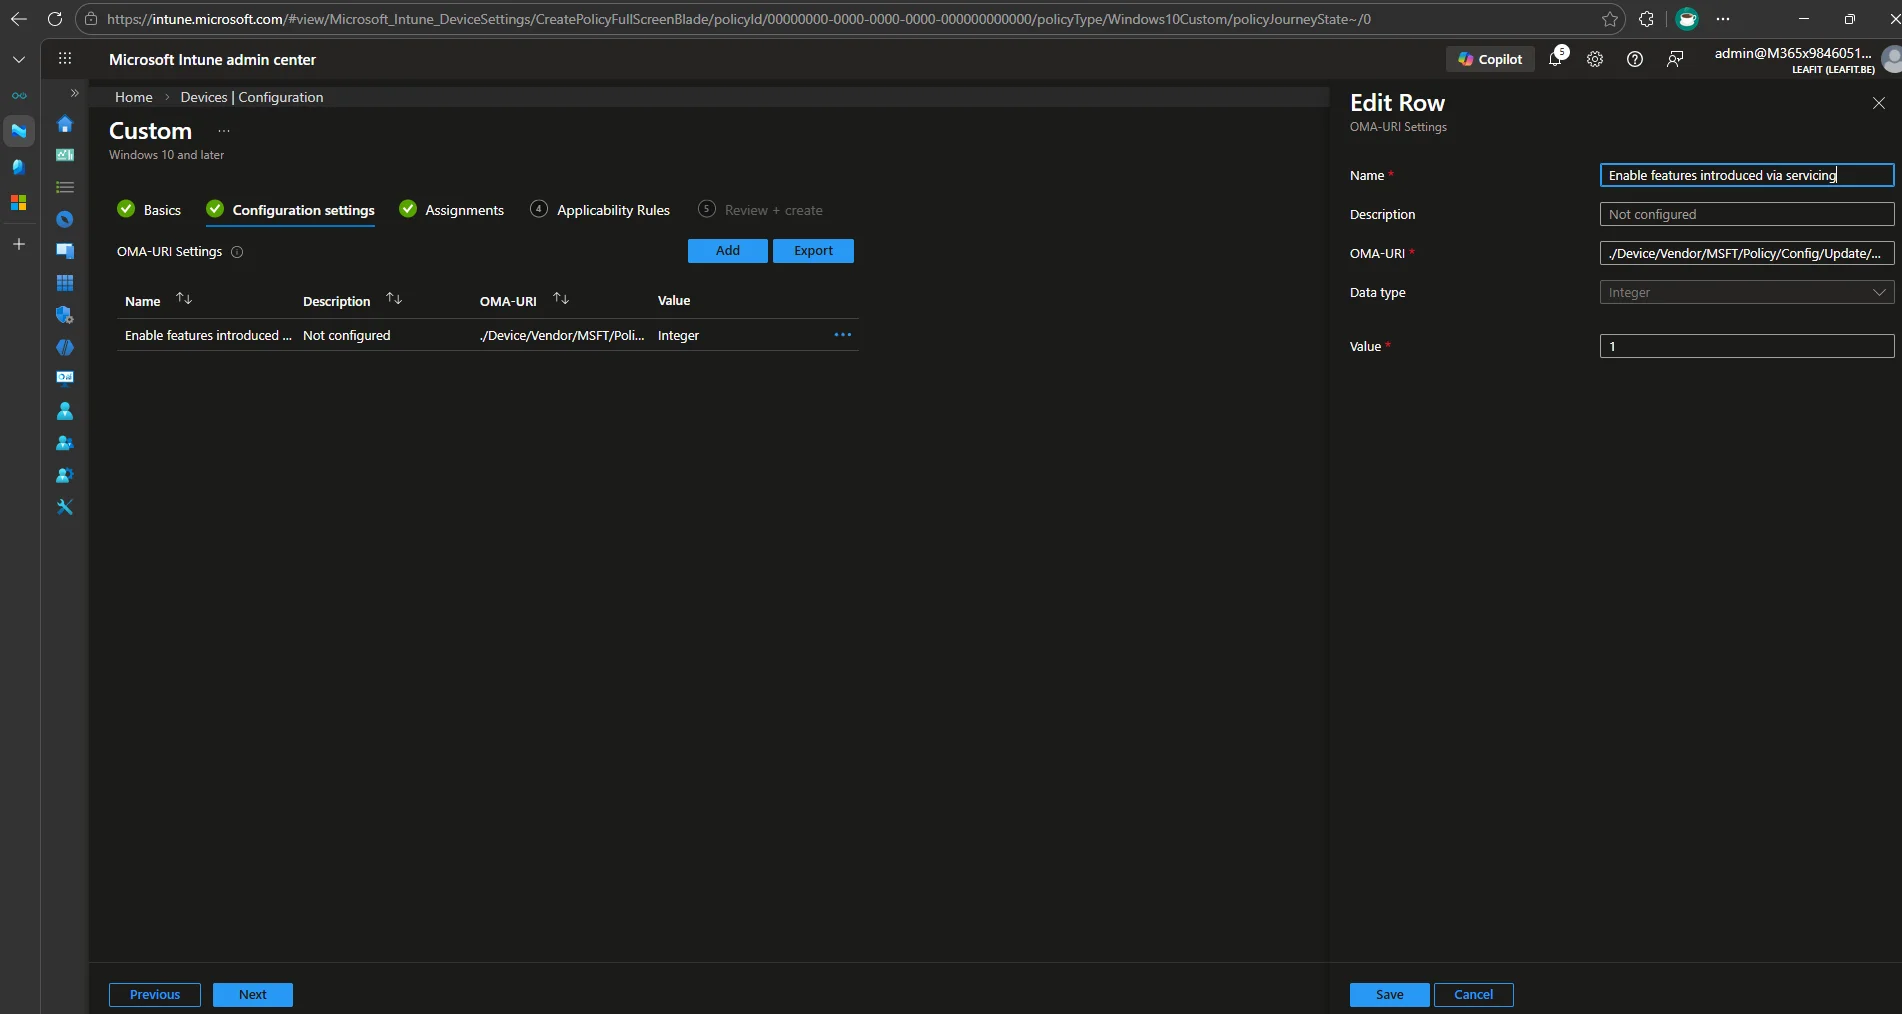1902x1014 pixels.
Task: Edit the Value input field
Action: click(1746, 346)
